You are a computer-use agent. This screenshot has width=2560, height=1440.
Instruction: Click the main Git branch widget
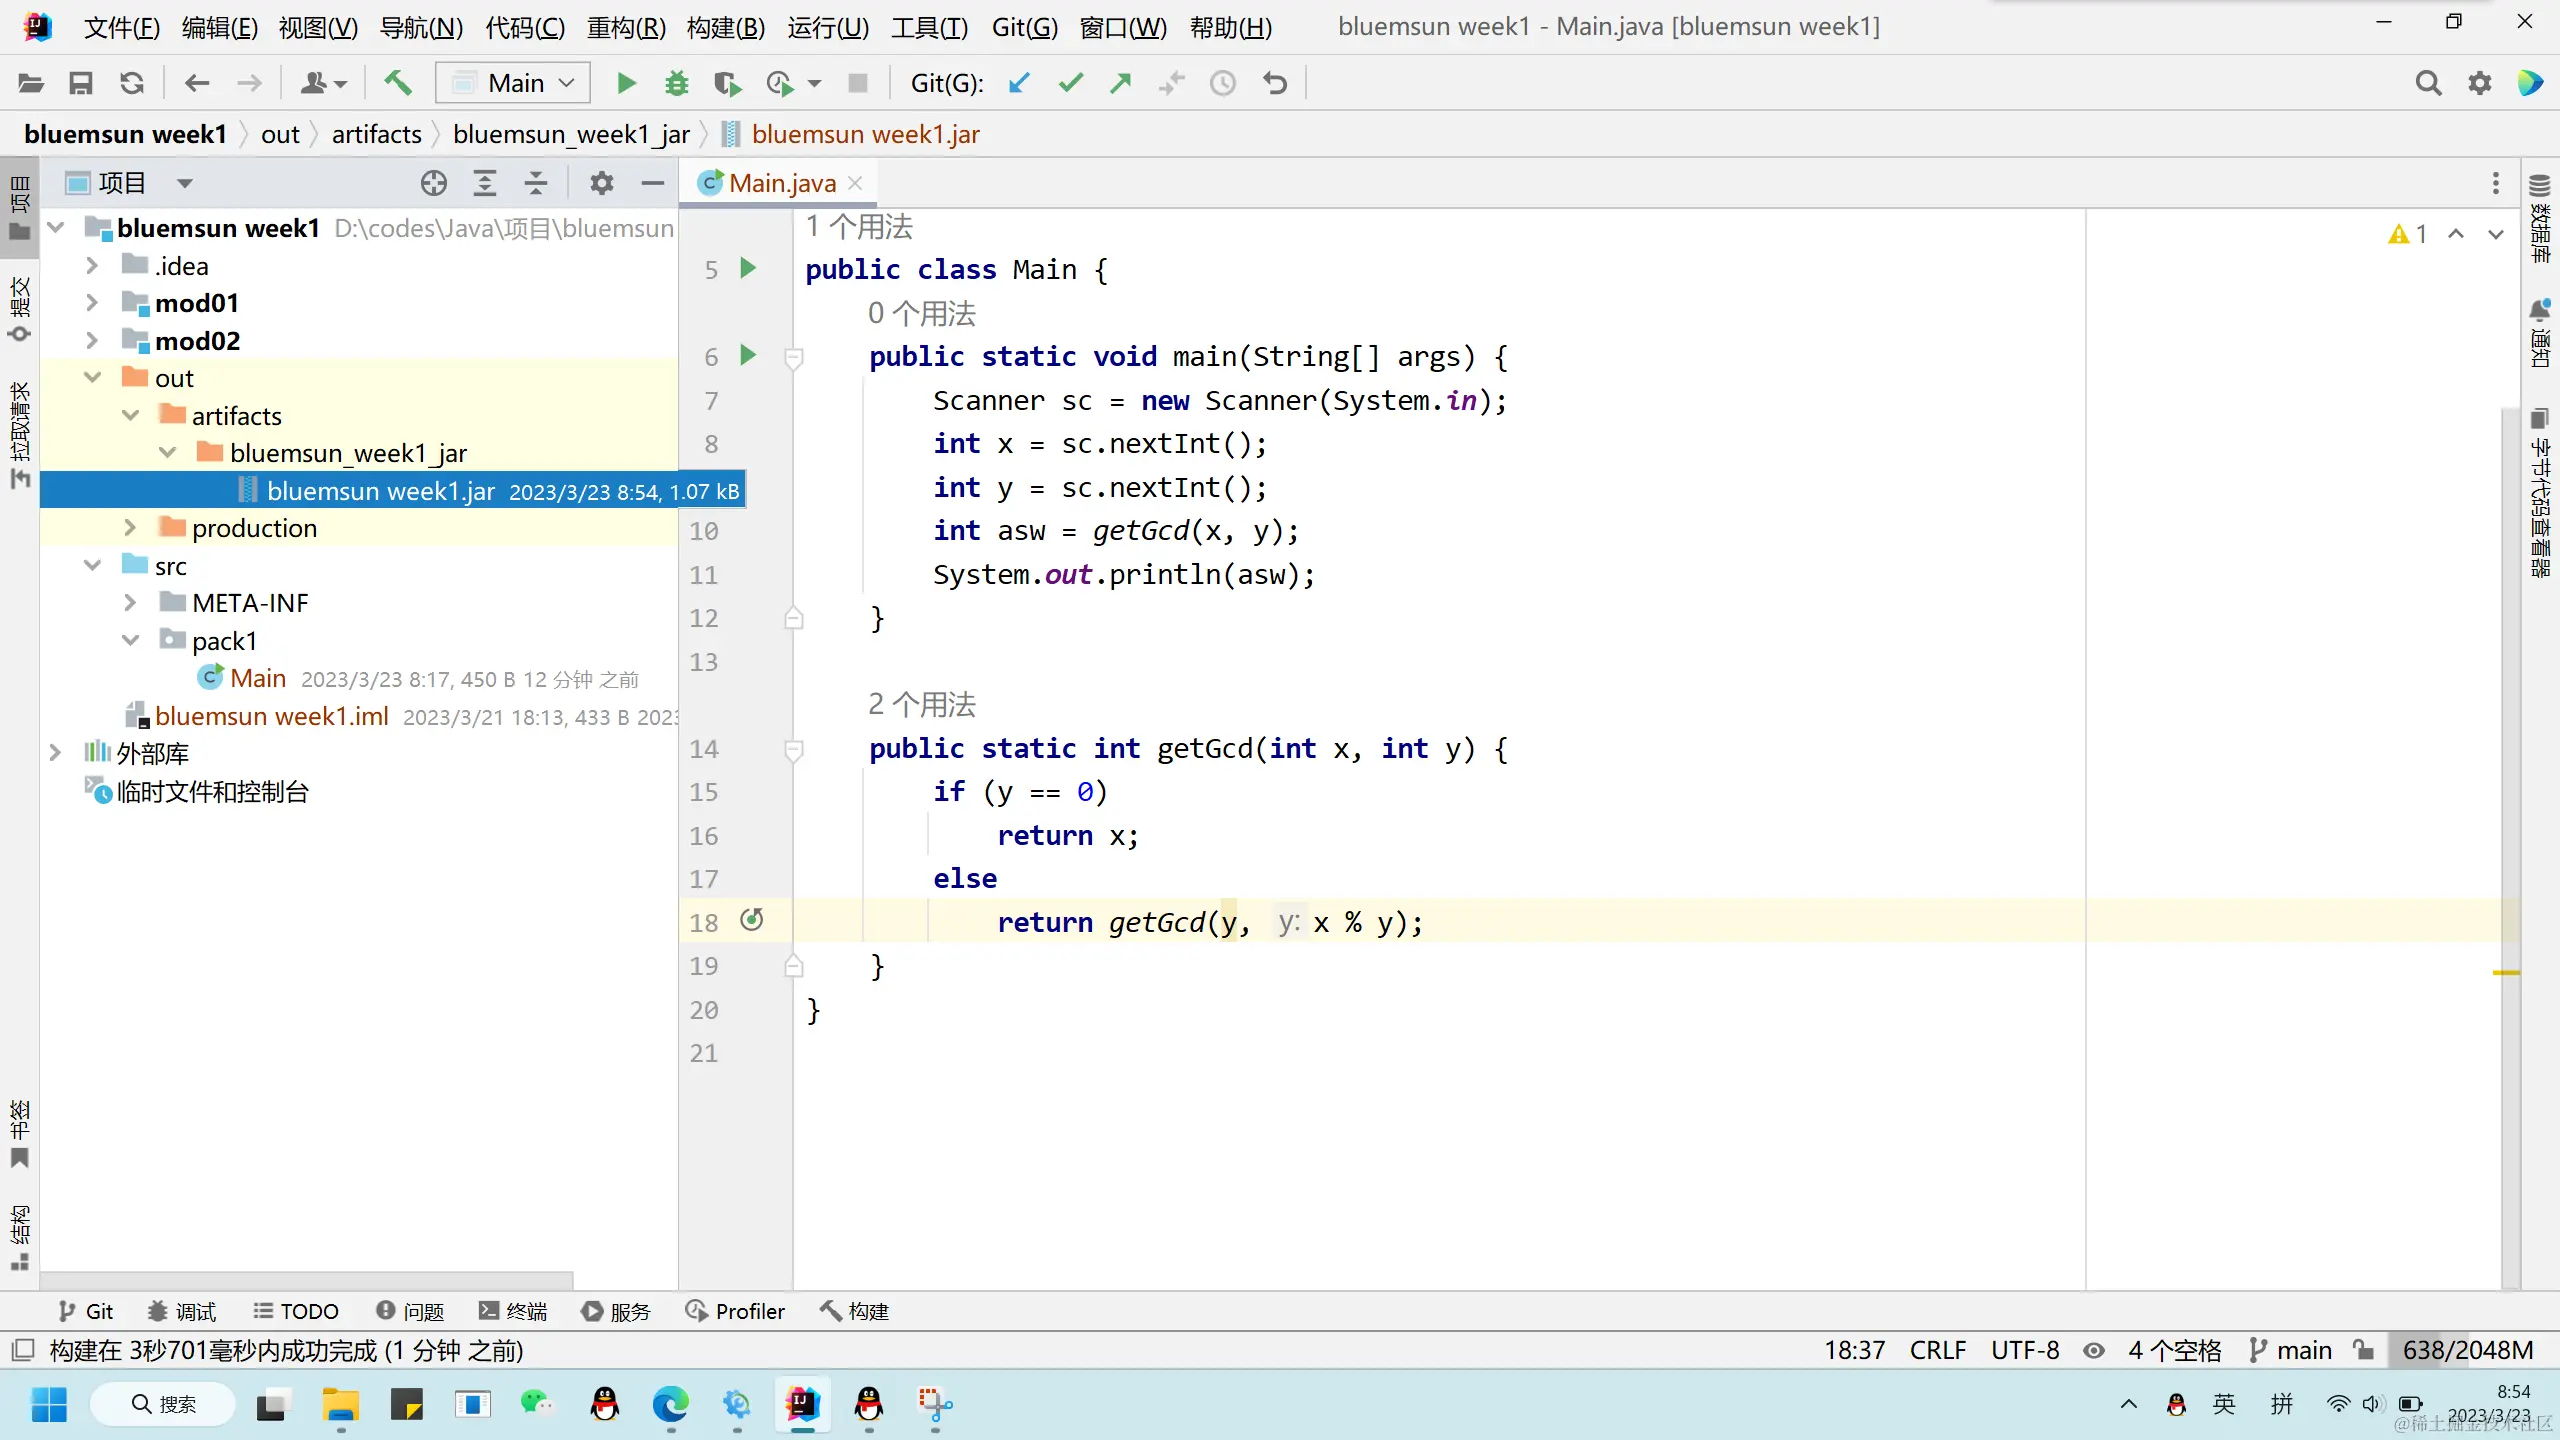click(2290, 1350)
